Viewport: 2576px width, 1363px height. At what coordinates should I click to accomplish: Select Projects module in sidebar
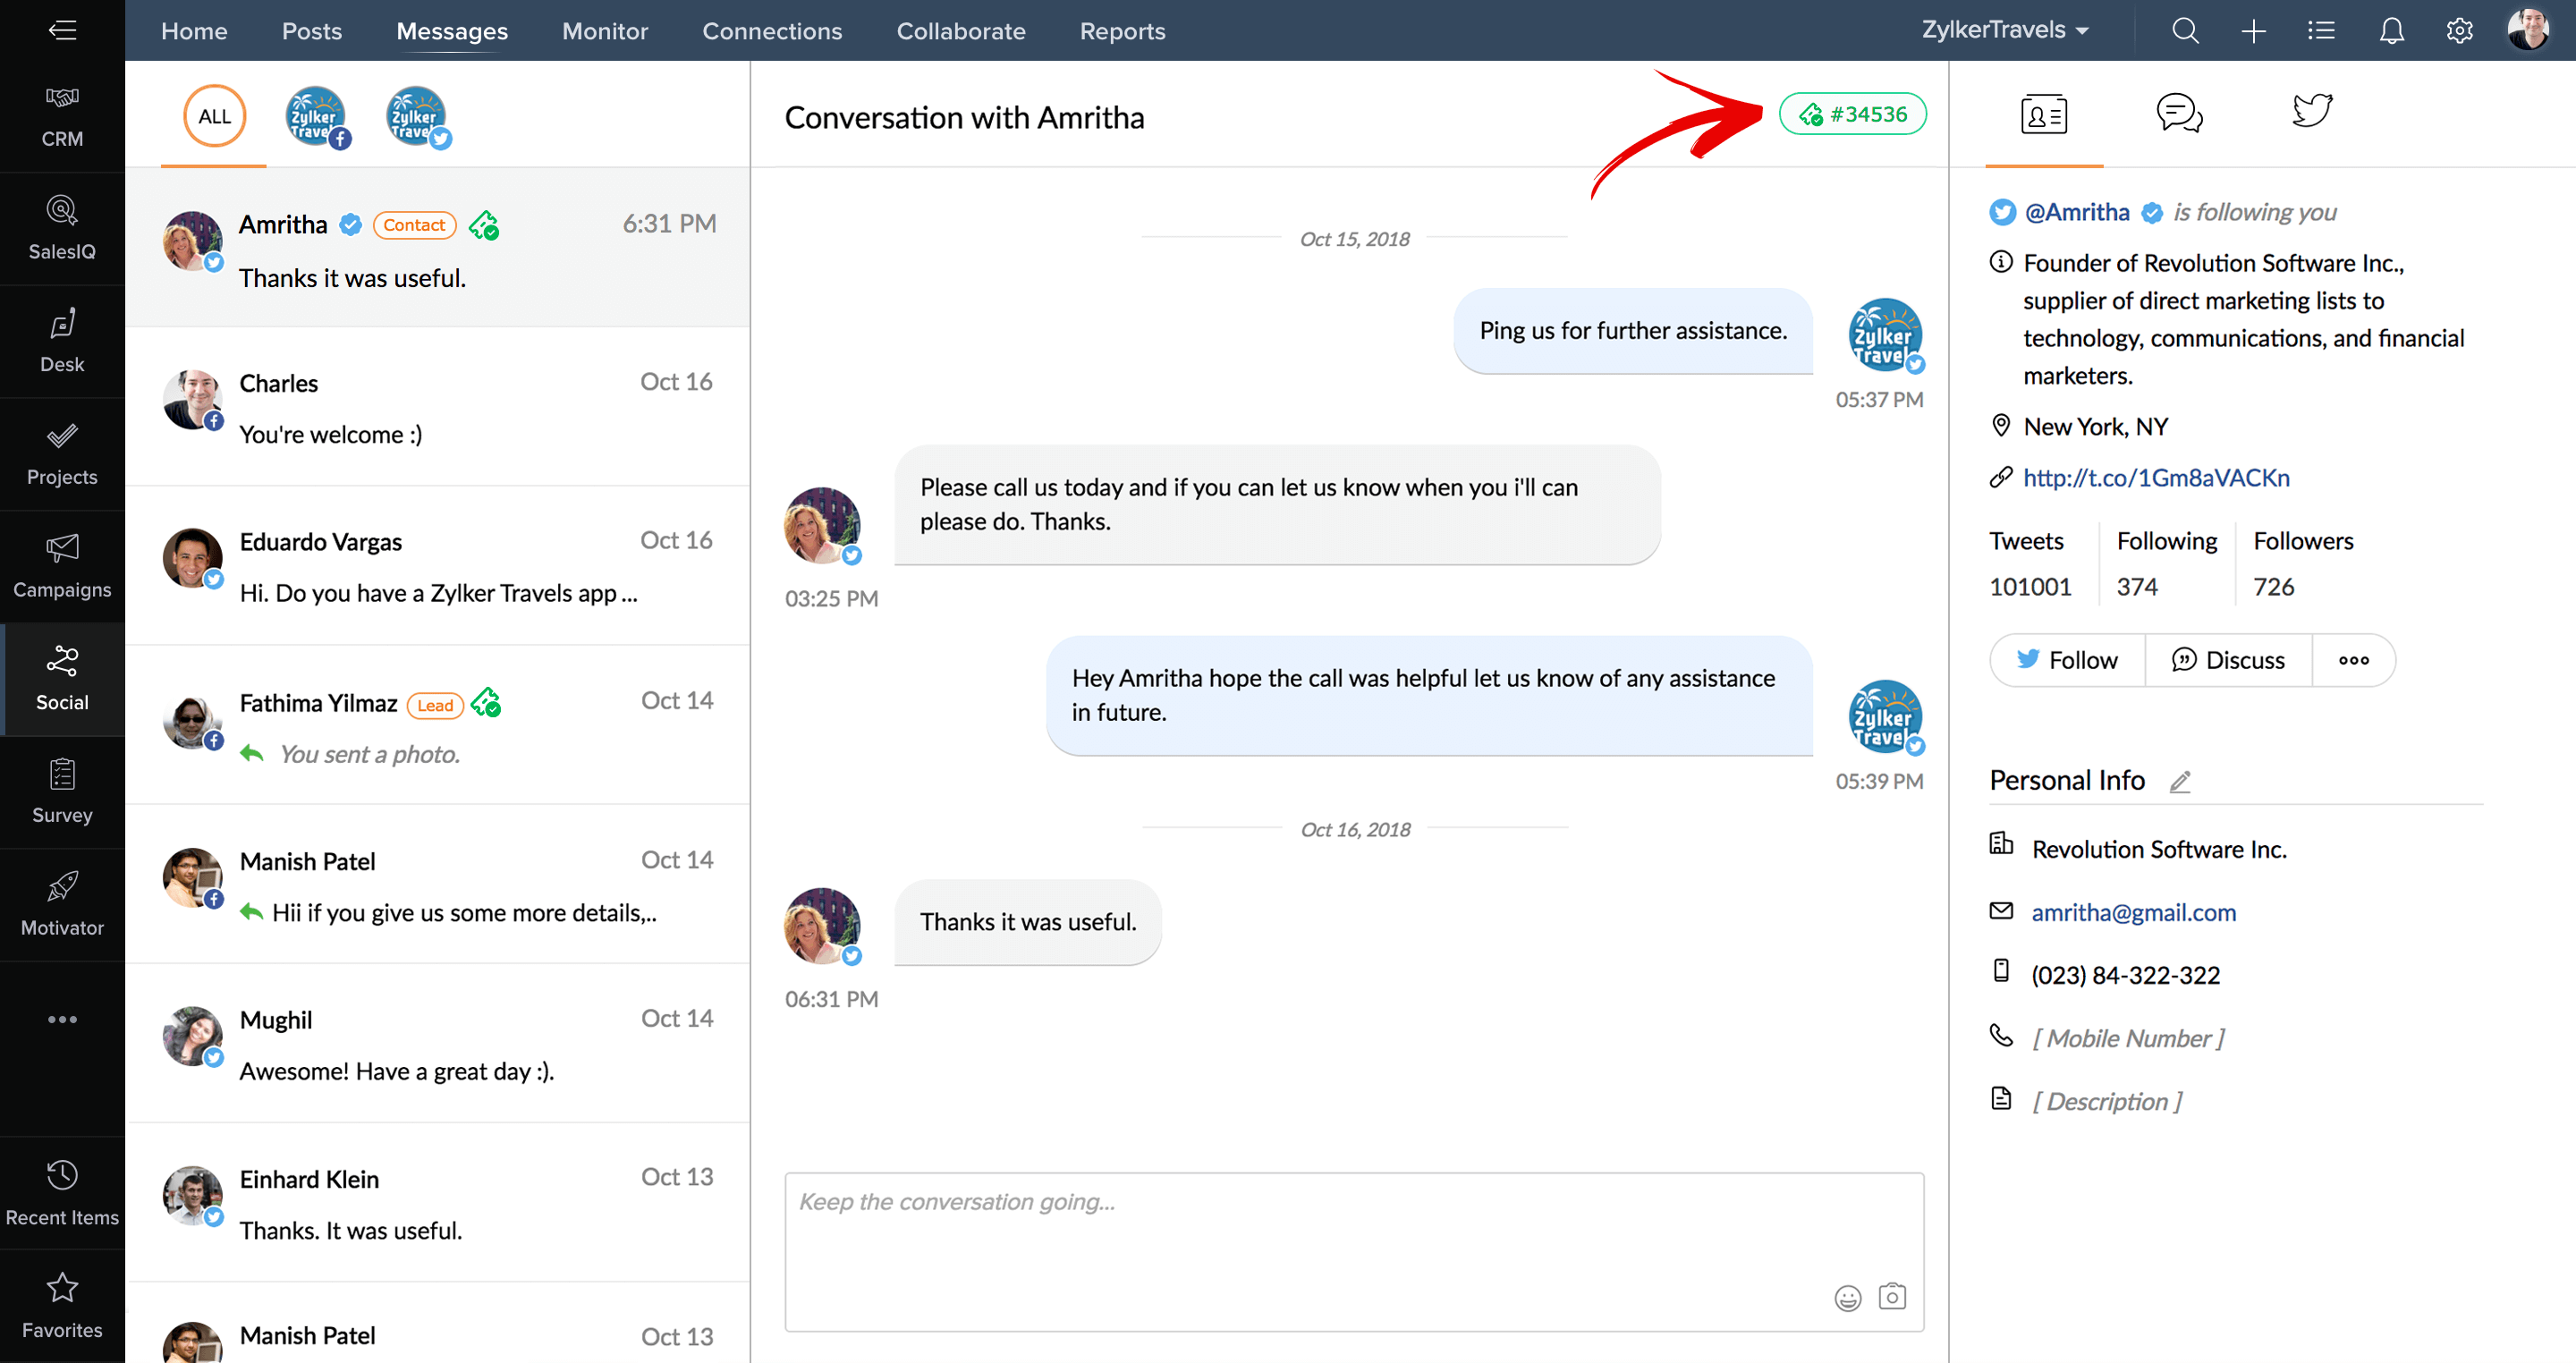(63, 450)
